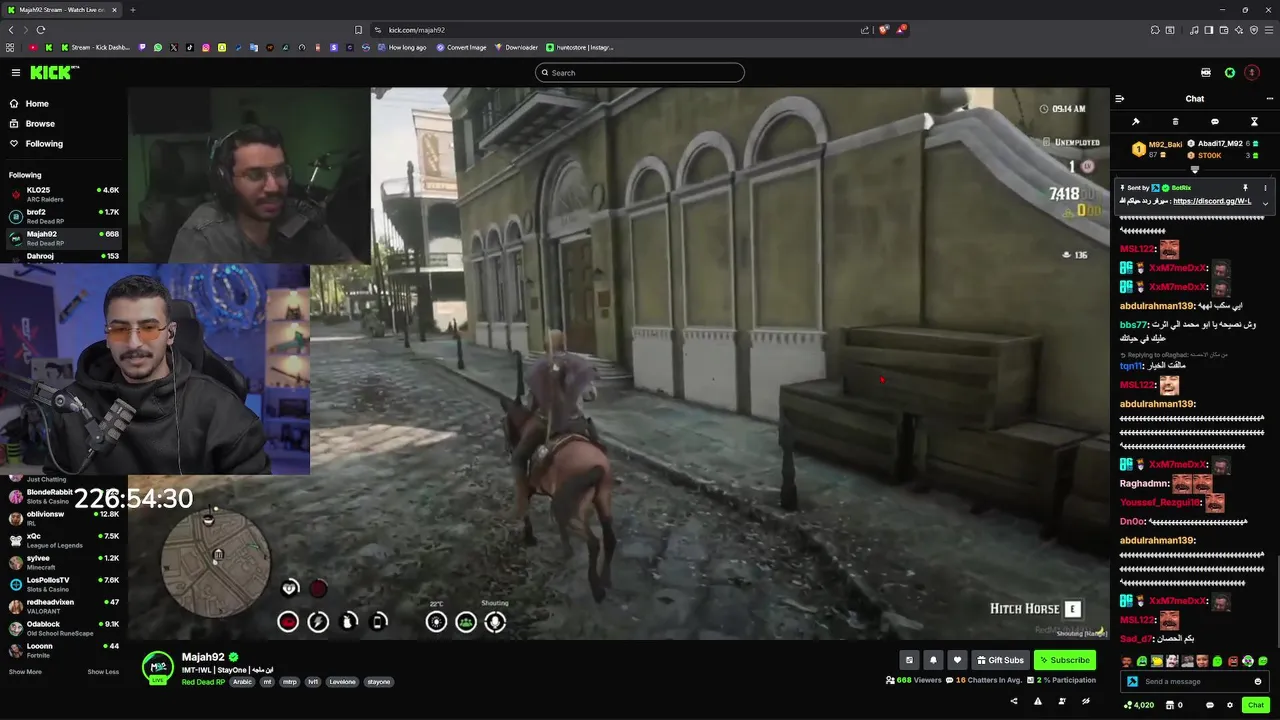Expand the pinned message chevron
Viewport: 1280px width, 720px height.
pyautogui.click(x=1265, y=202)
